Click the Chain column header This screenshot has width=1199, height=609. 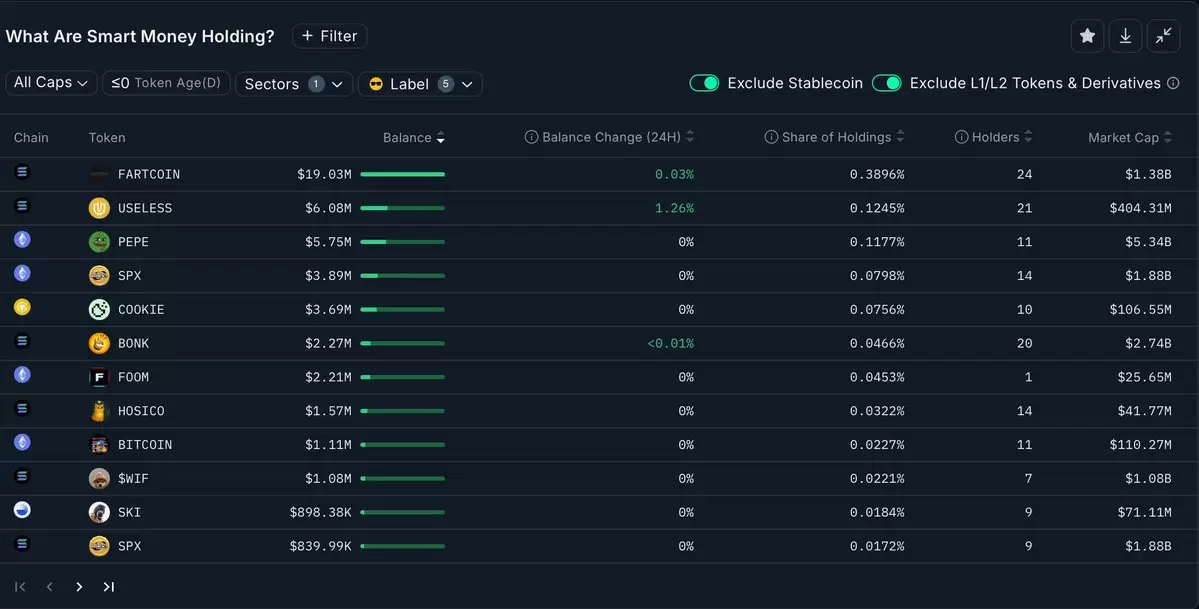coord(31,138)
